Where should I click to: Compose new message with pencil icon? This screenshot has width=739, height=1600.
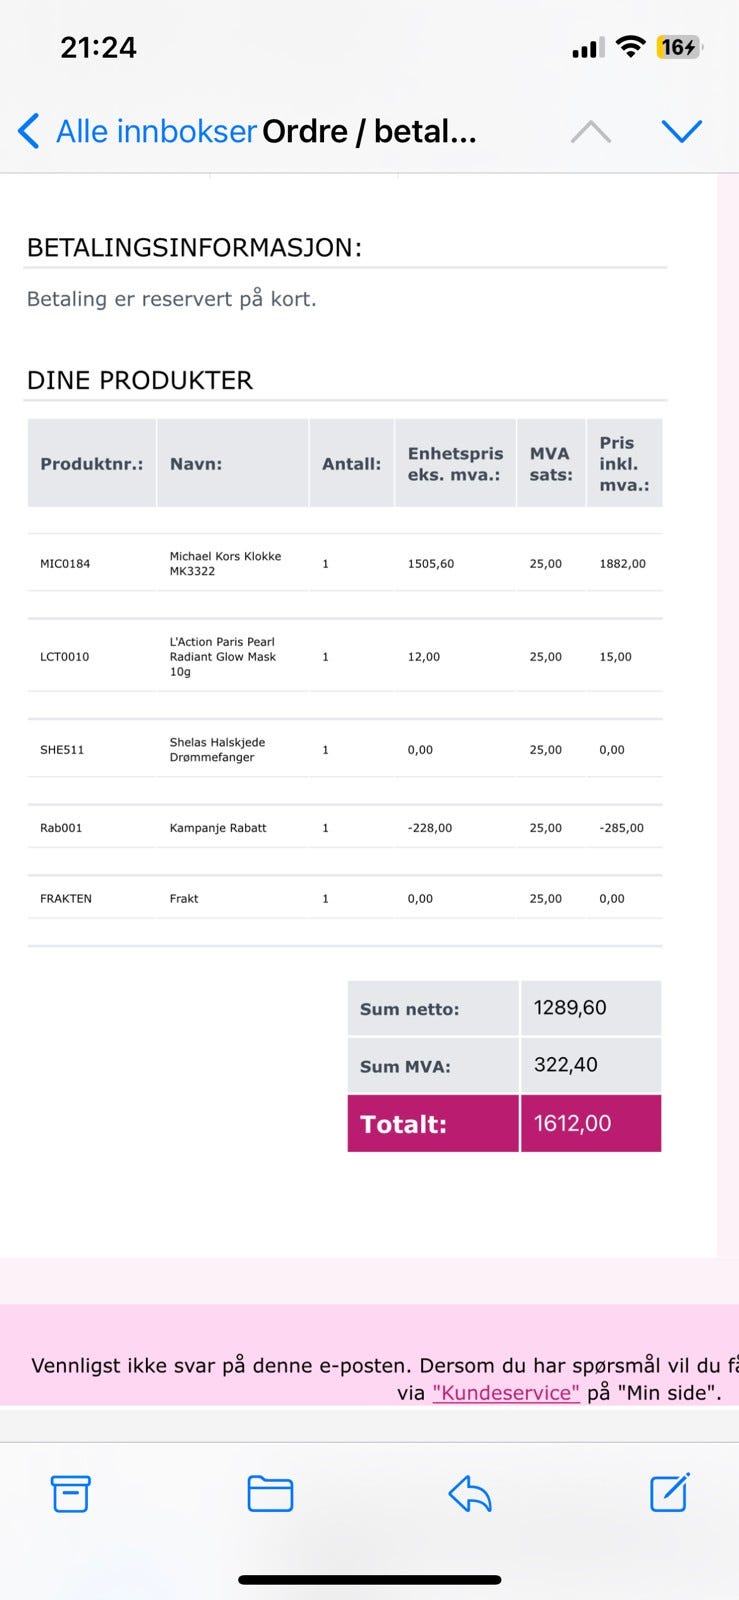click(670, 1493)
